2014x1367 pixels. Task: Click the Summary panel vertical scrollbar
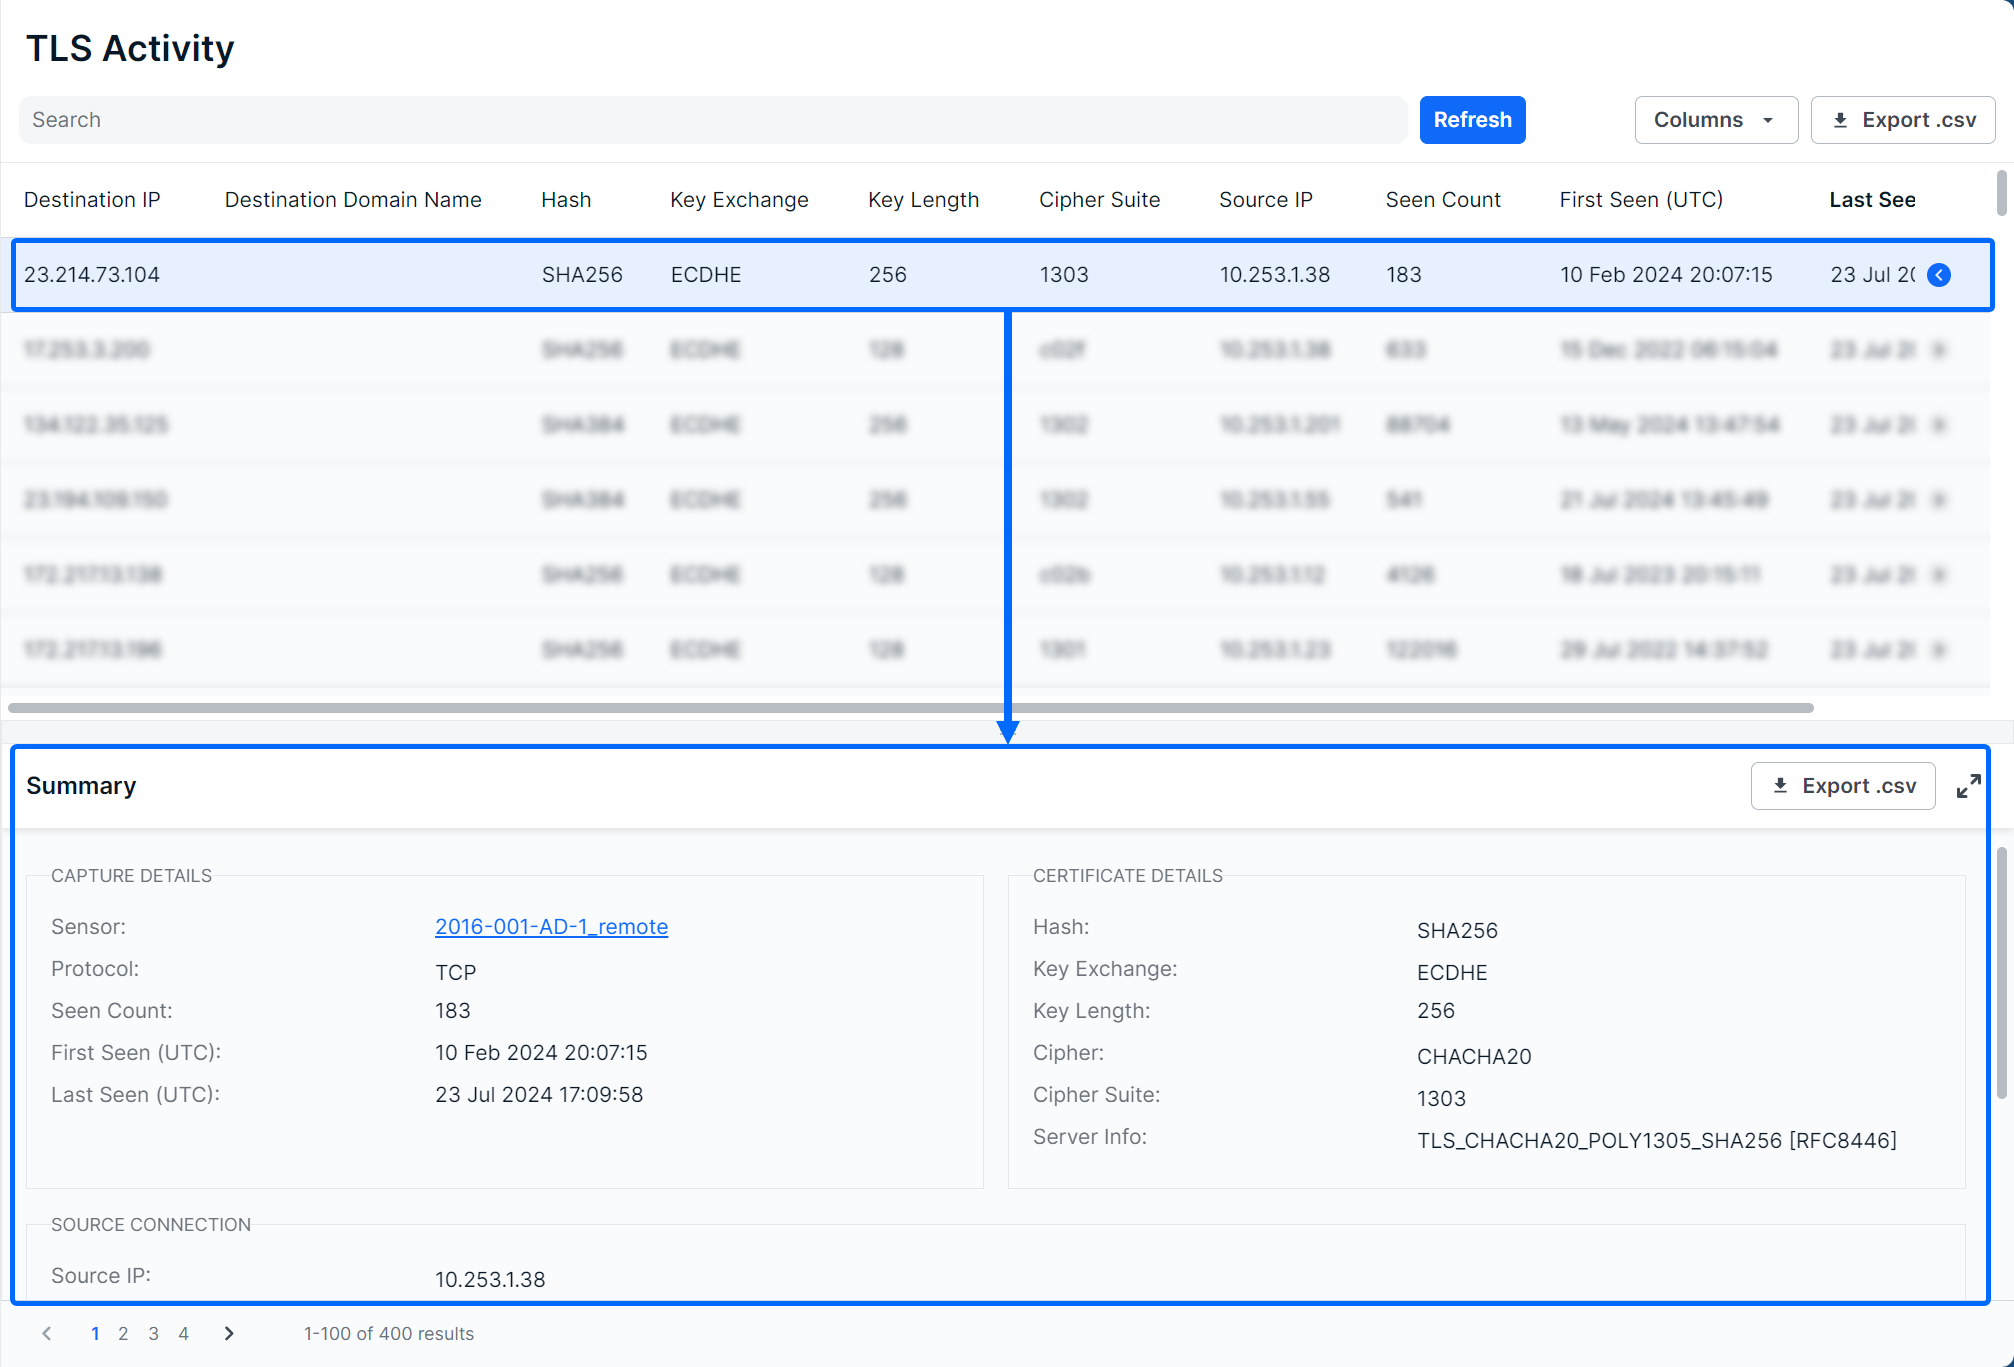point(2001,973)
